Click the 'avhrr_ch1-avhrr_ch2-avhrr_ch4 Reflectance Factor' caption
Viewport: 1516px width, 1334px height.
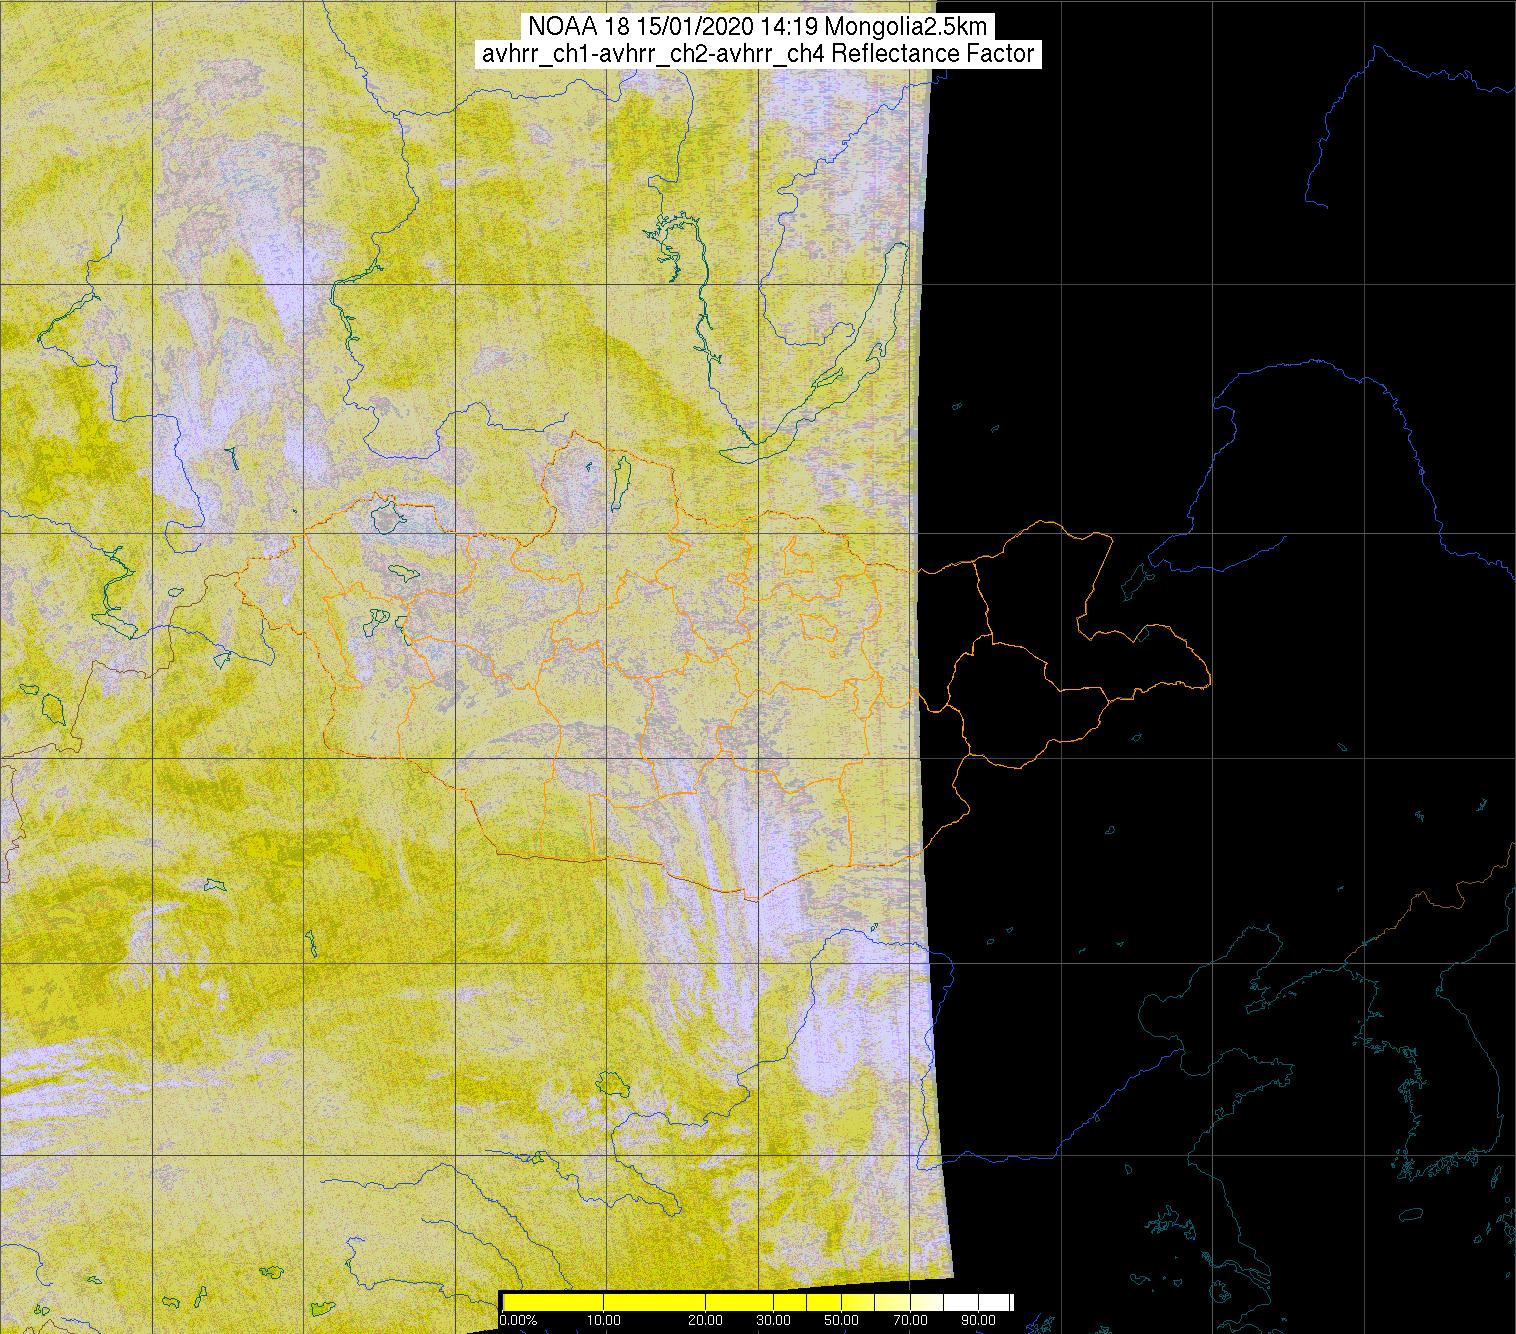pyautogui.click(x=757, y=54)
